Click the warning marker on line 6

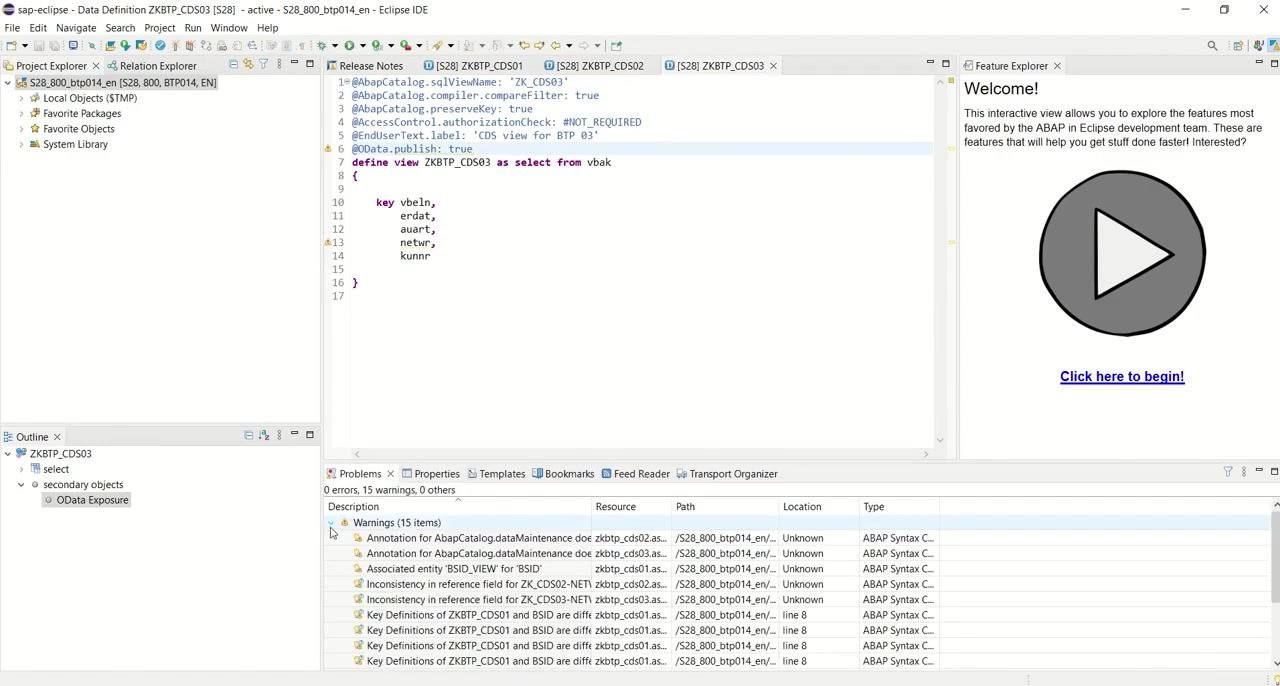coord(328,149)
